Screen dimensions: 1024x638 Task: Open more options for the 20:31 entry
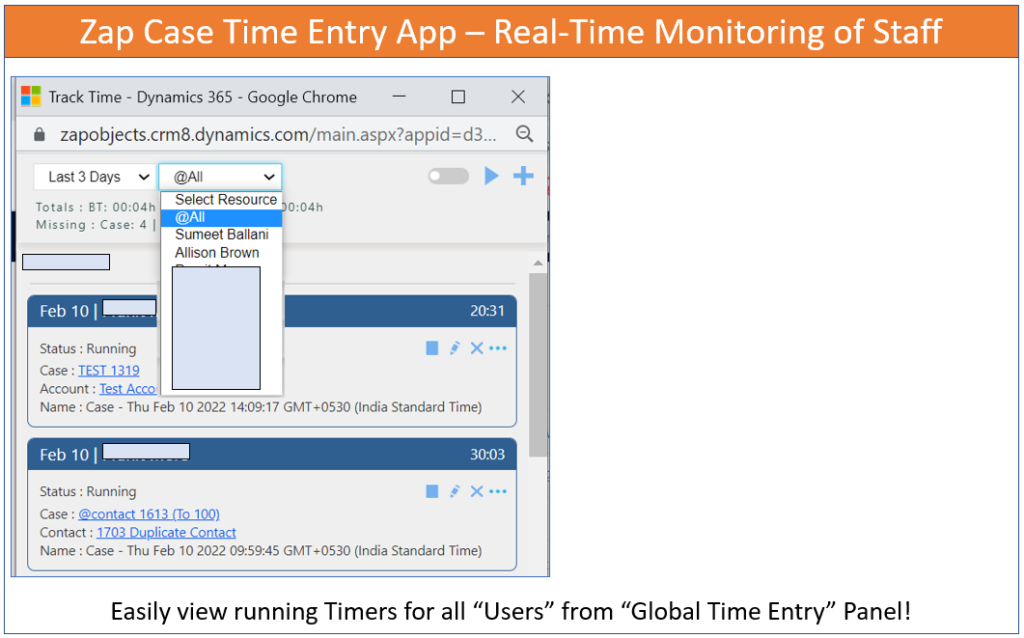pyautogui.click(x=498, y=348)
